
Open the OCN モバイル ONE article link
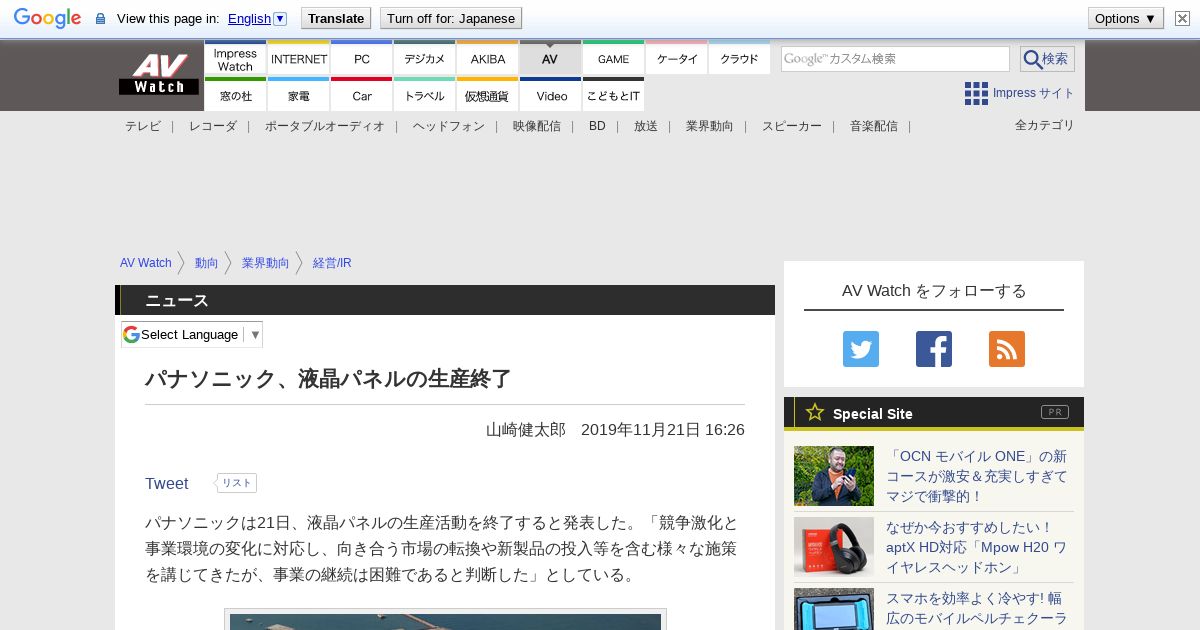pyautogui.click(x=977, y=476)
